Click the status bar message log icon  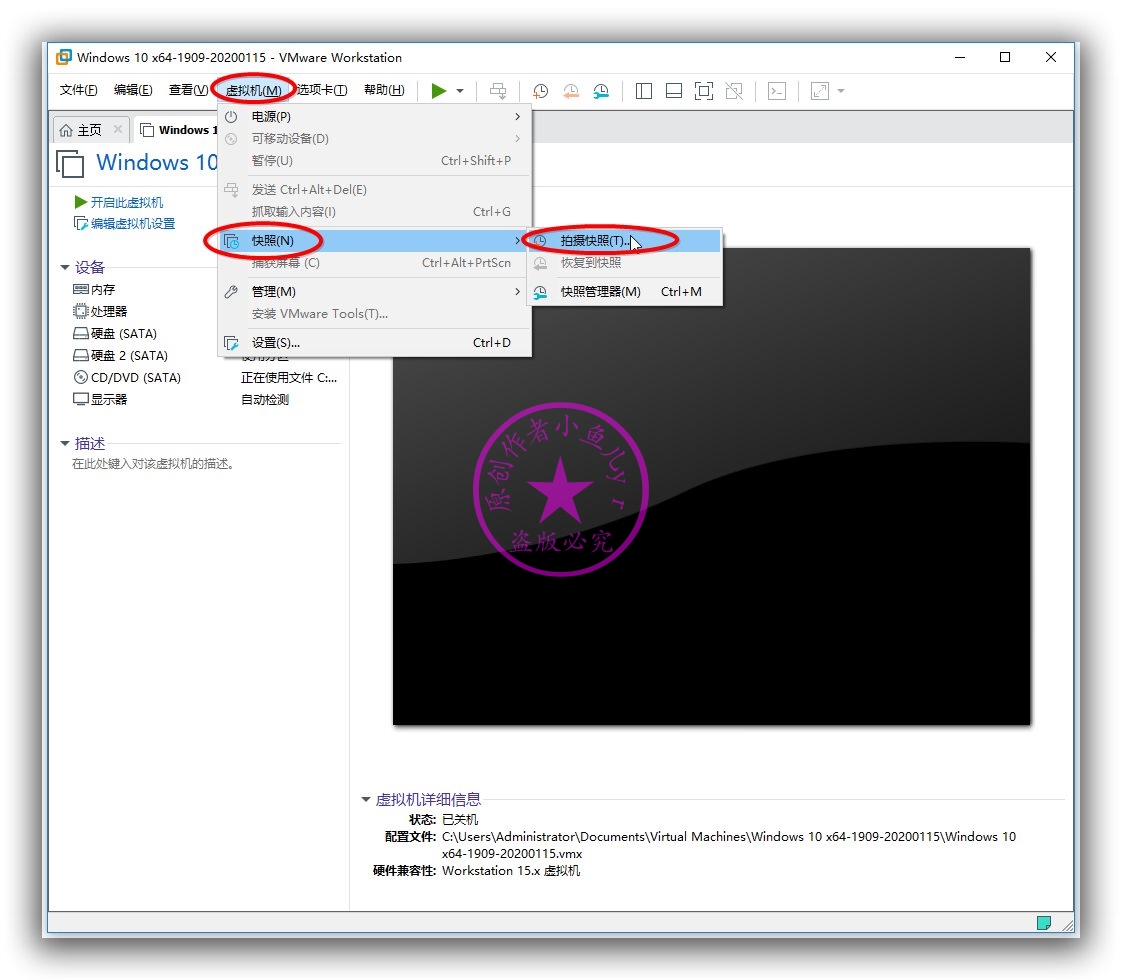click(x=1044, y=923)
